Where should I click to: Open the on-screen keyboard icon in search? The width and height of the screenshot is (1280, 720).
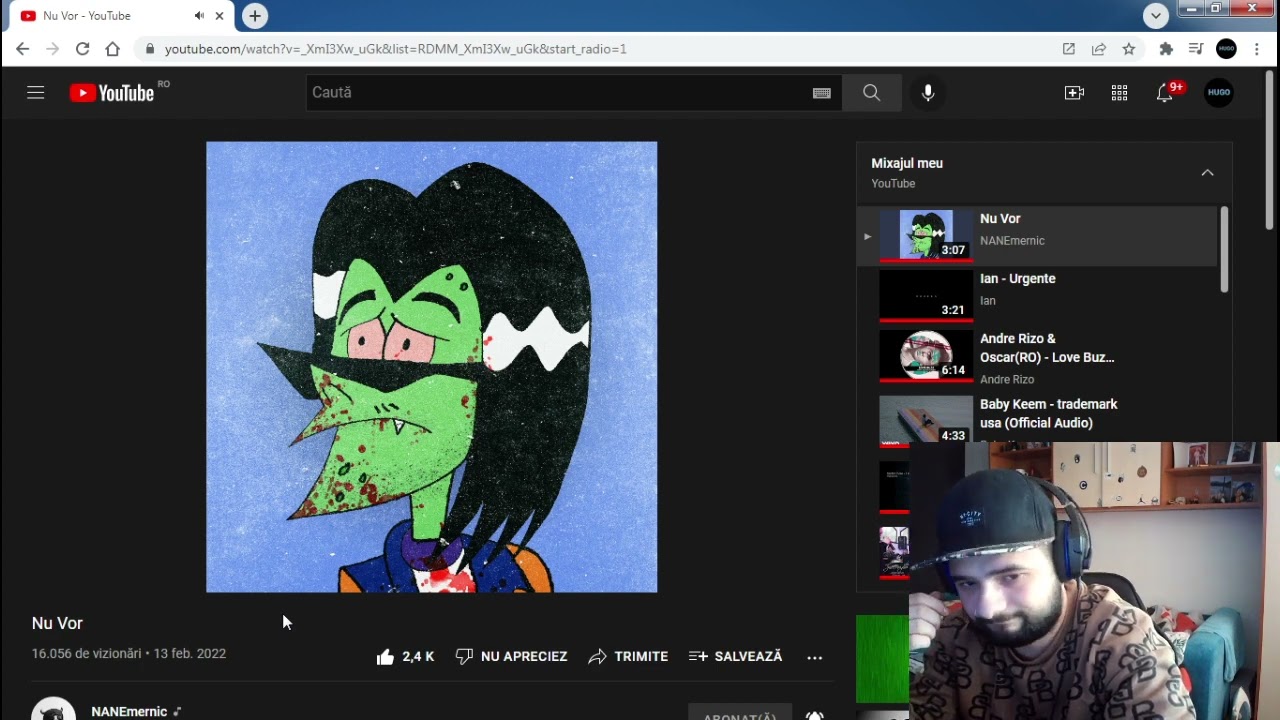pos(822,92)
